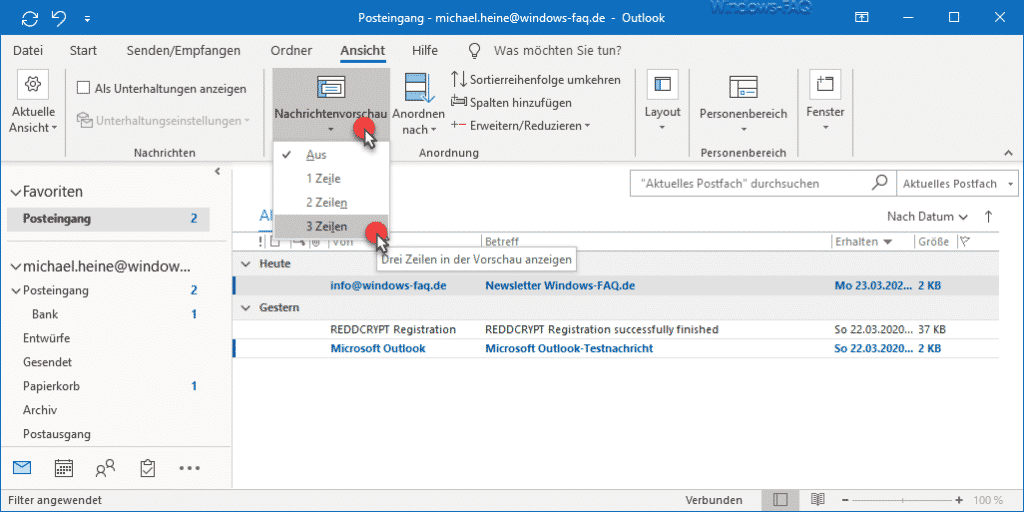The image size is (1024, 512).
Task: Switch to Tasks clipboard icon
Action: point(148,468)
